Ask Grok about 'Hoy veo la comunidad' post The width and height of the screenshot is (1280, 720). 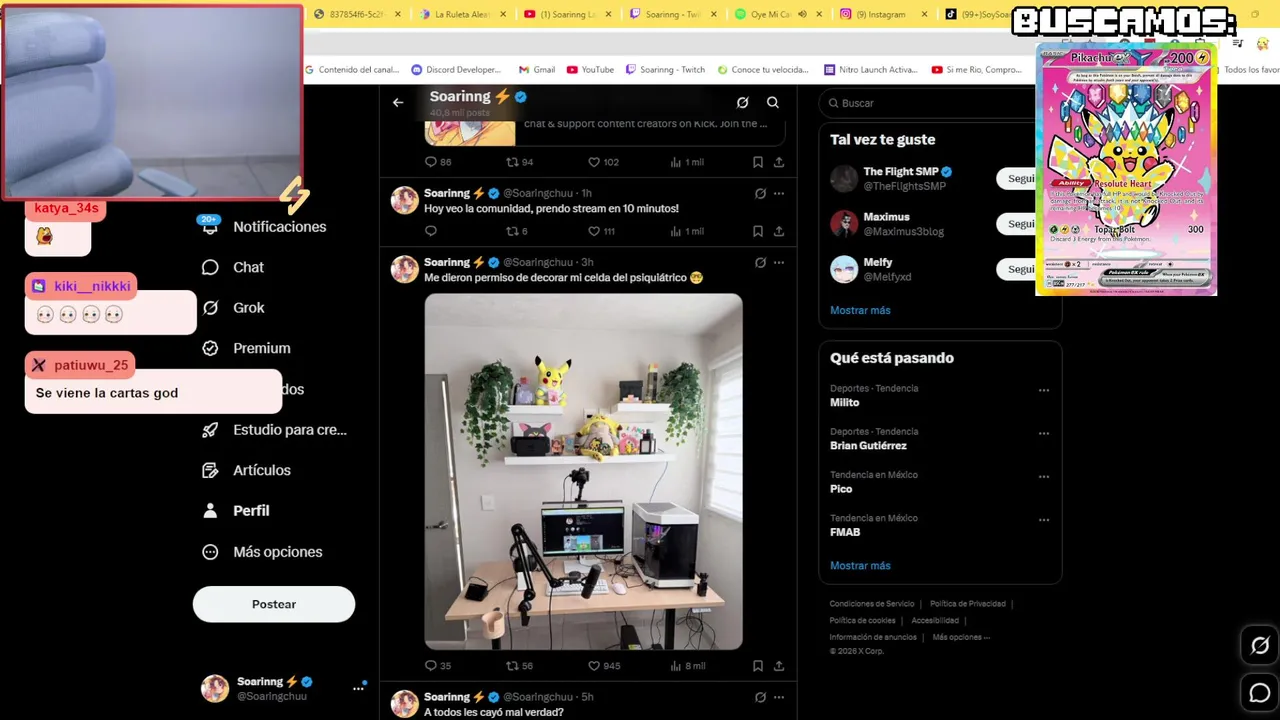(760, 194)
